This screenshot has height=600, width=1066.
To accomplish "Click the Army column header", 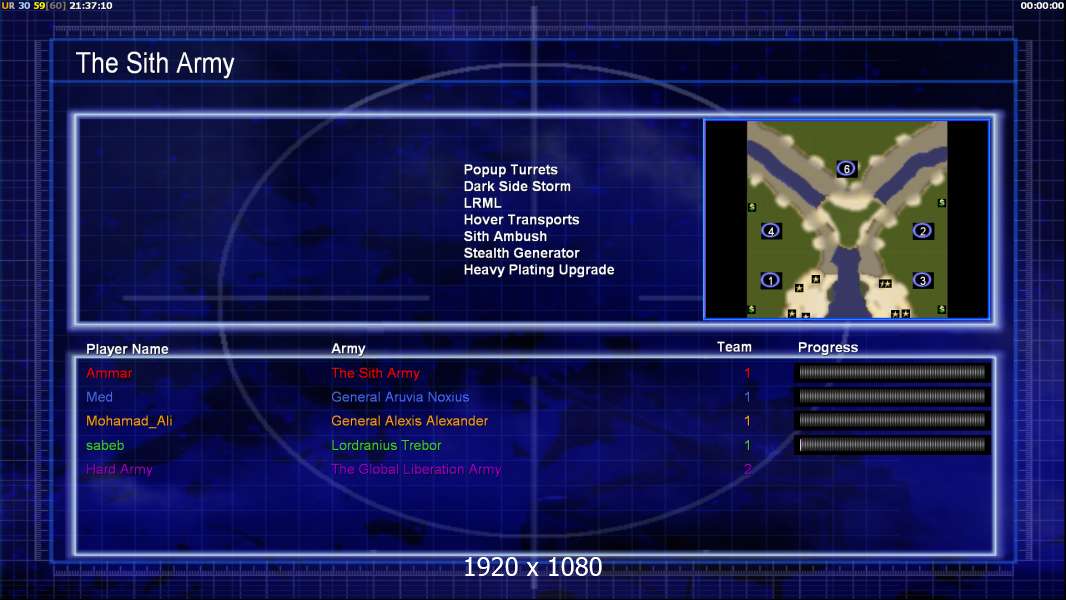I will 348,349.
